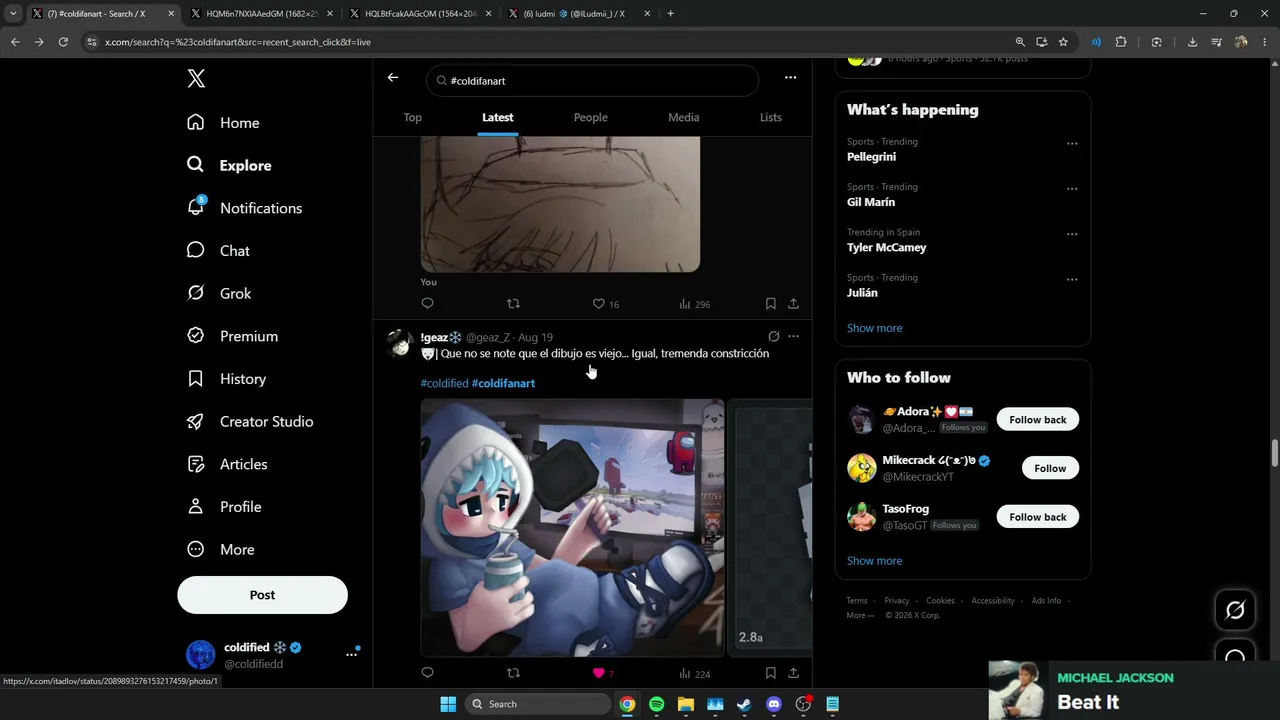1280x720 pixels.
Task: Open Chrome downloads
Action: click(x=1192, y=42)
